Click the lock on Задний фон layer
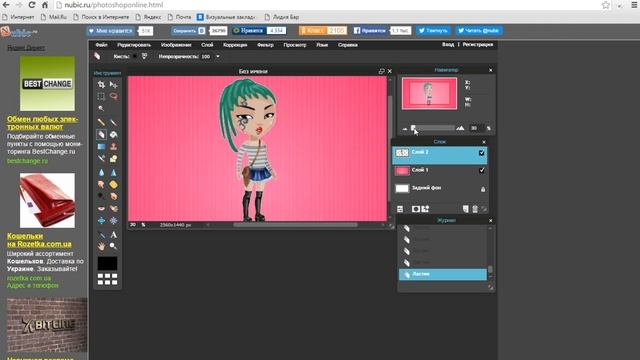 [483, 189]
